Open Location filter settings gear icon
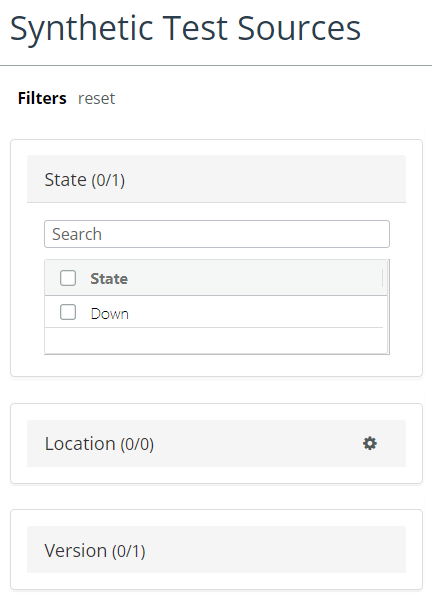Screen dimensions: 432x602 (x=370, y=443)
